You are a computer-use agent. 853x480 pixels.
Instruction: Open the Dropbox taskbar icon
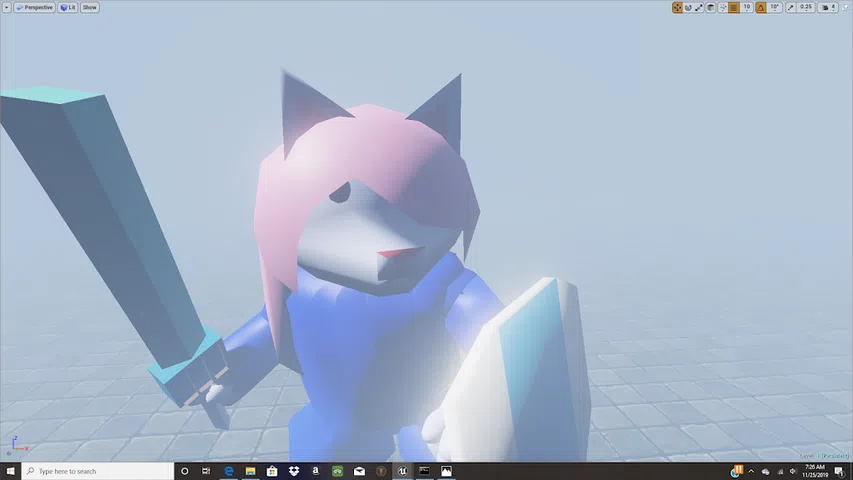pyautogui.click(x=294, y=471)
